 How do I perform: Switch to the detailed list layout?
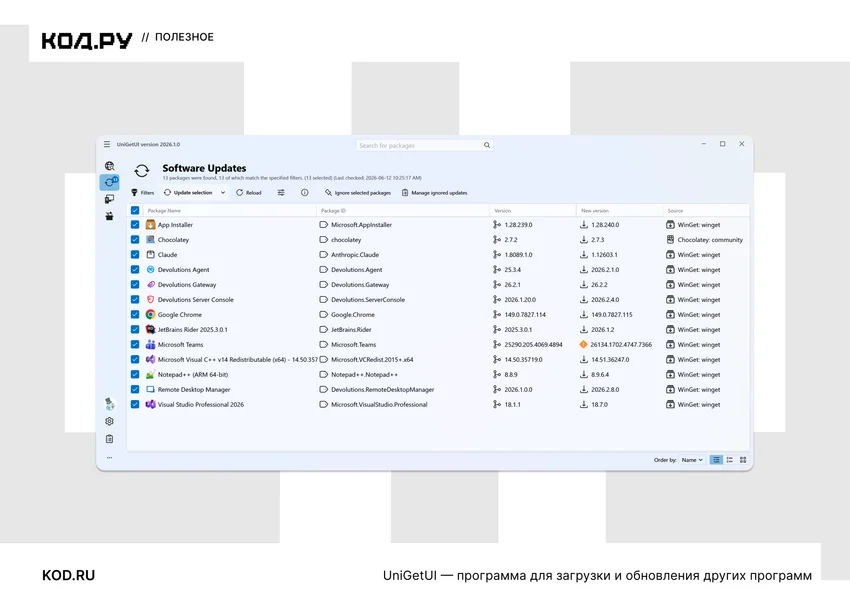(x=730, y=460)
